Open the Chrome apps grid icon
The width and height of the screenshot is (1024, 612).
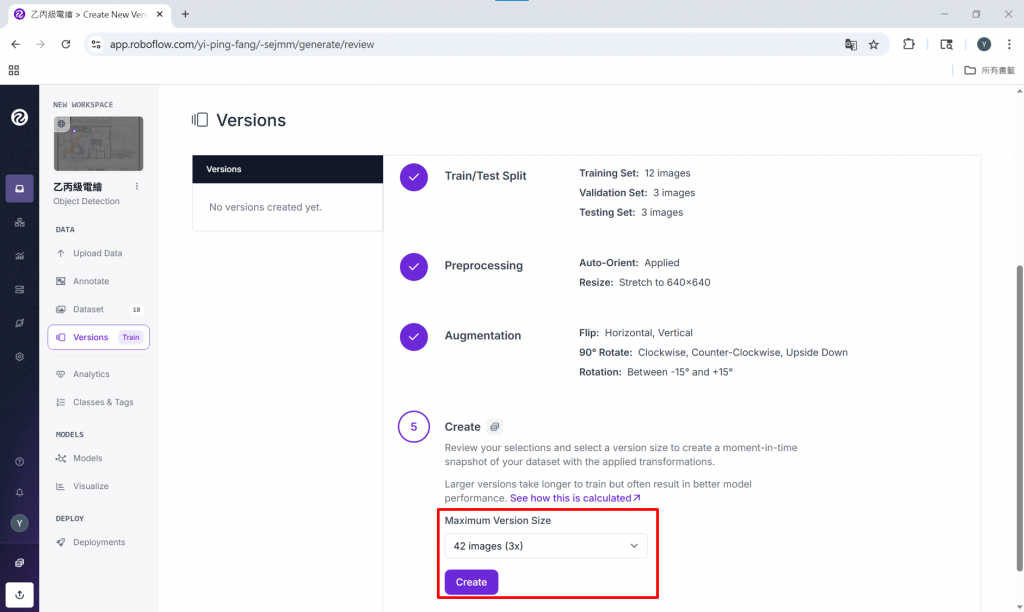click(14, 70)
